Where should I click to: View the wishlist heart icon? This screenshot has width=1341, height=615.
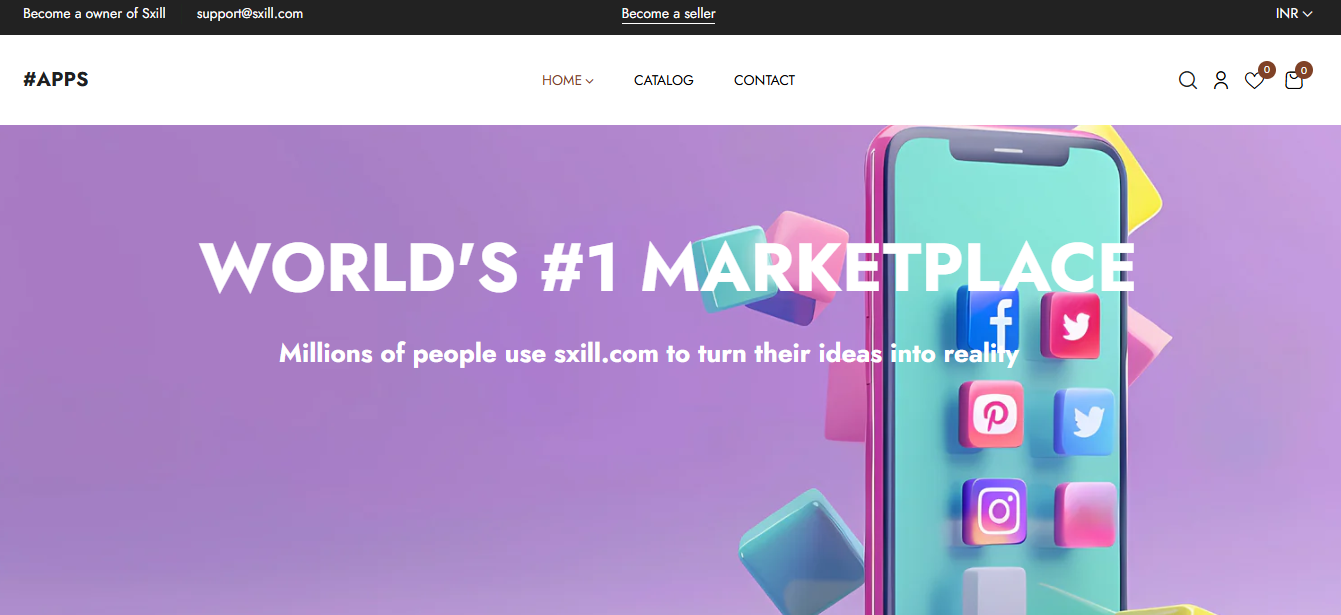point(1254,80)
